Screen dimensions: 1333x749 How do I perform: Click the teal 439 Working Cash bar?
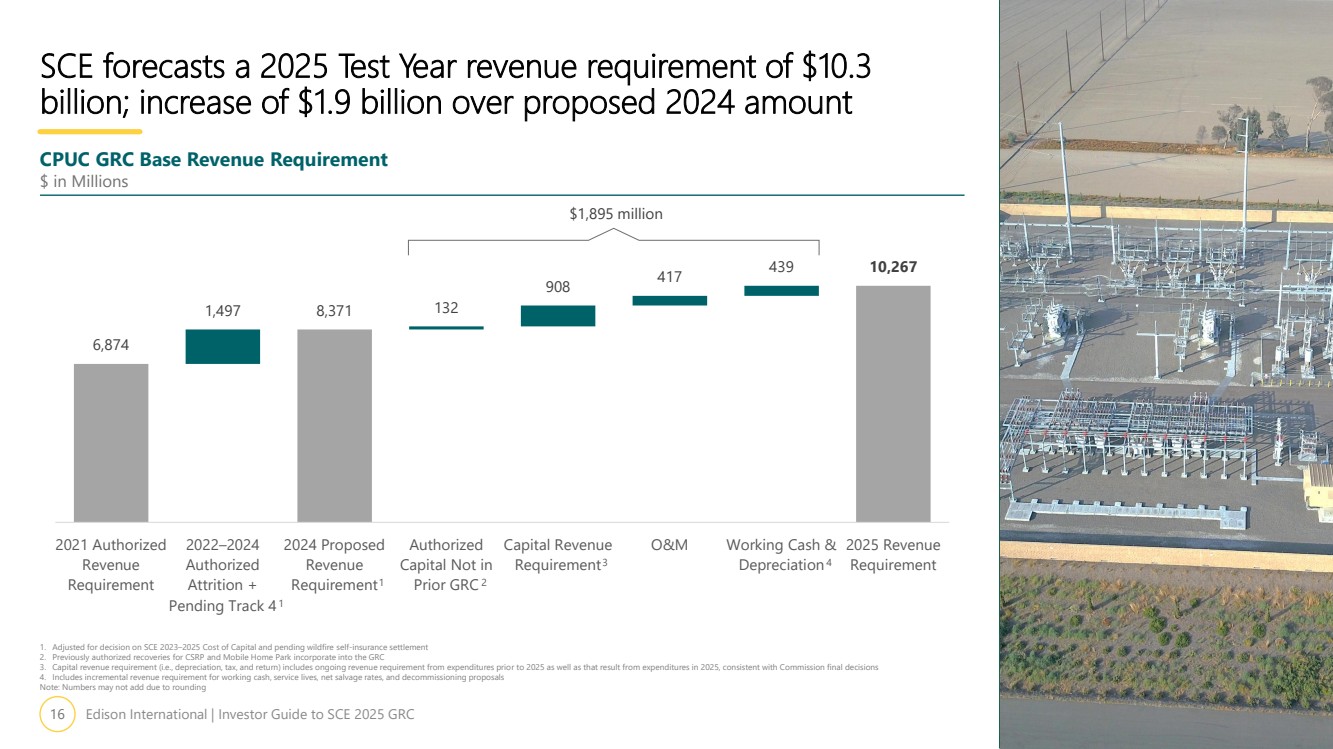781,291
